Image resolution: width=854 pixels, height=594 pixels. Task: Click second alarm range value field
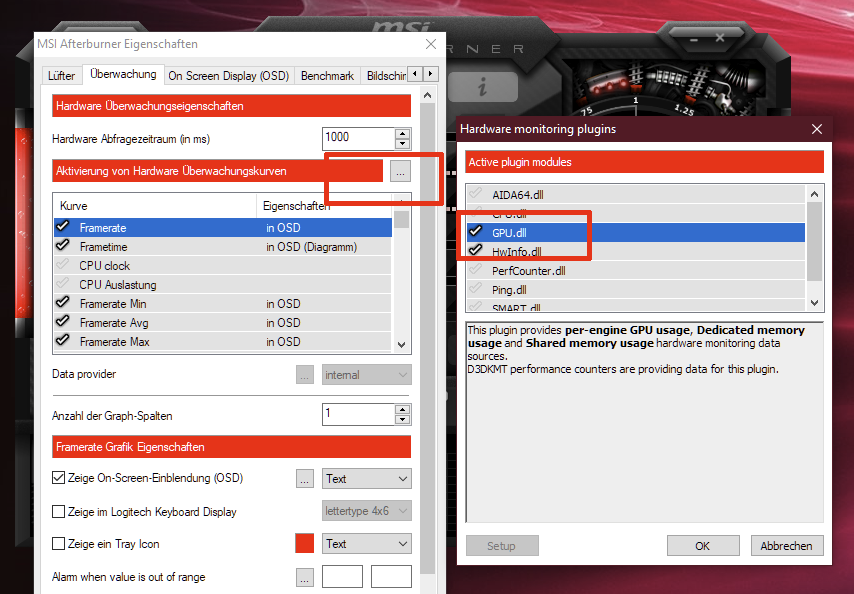click(x=391, y=577)
